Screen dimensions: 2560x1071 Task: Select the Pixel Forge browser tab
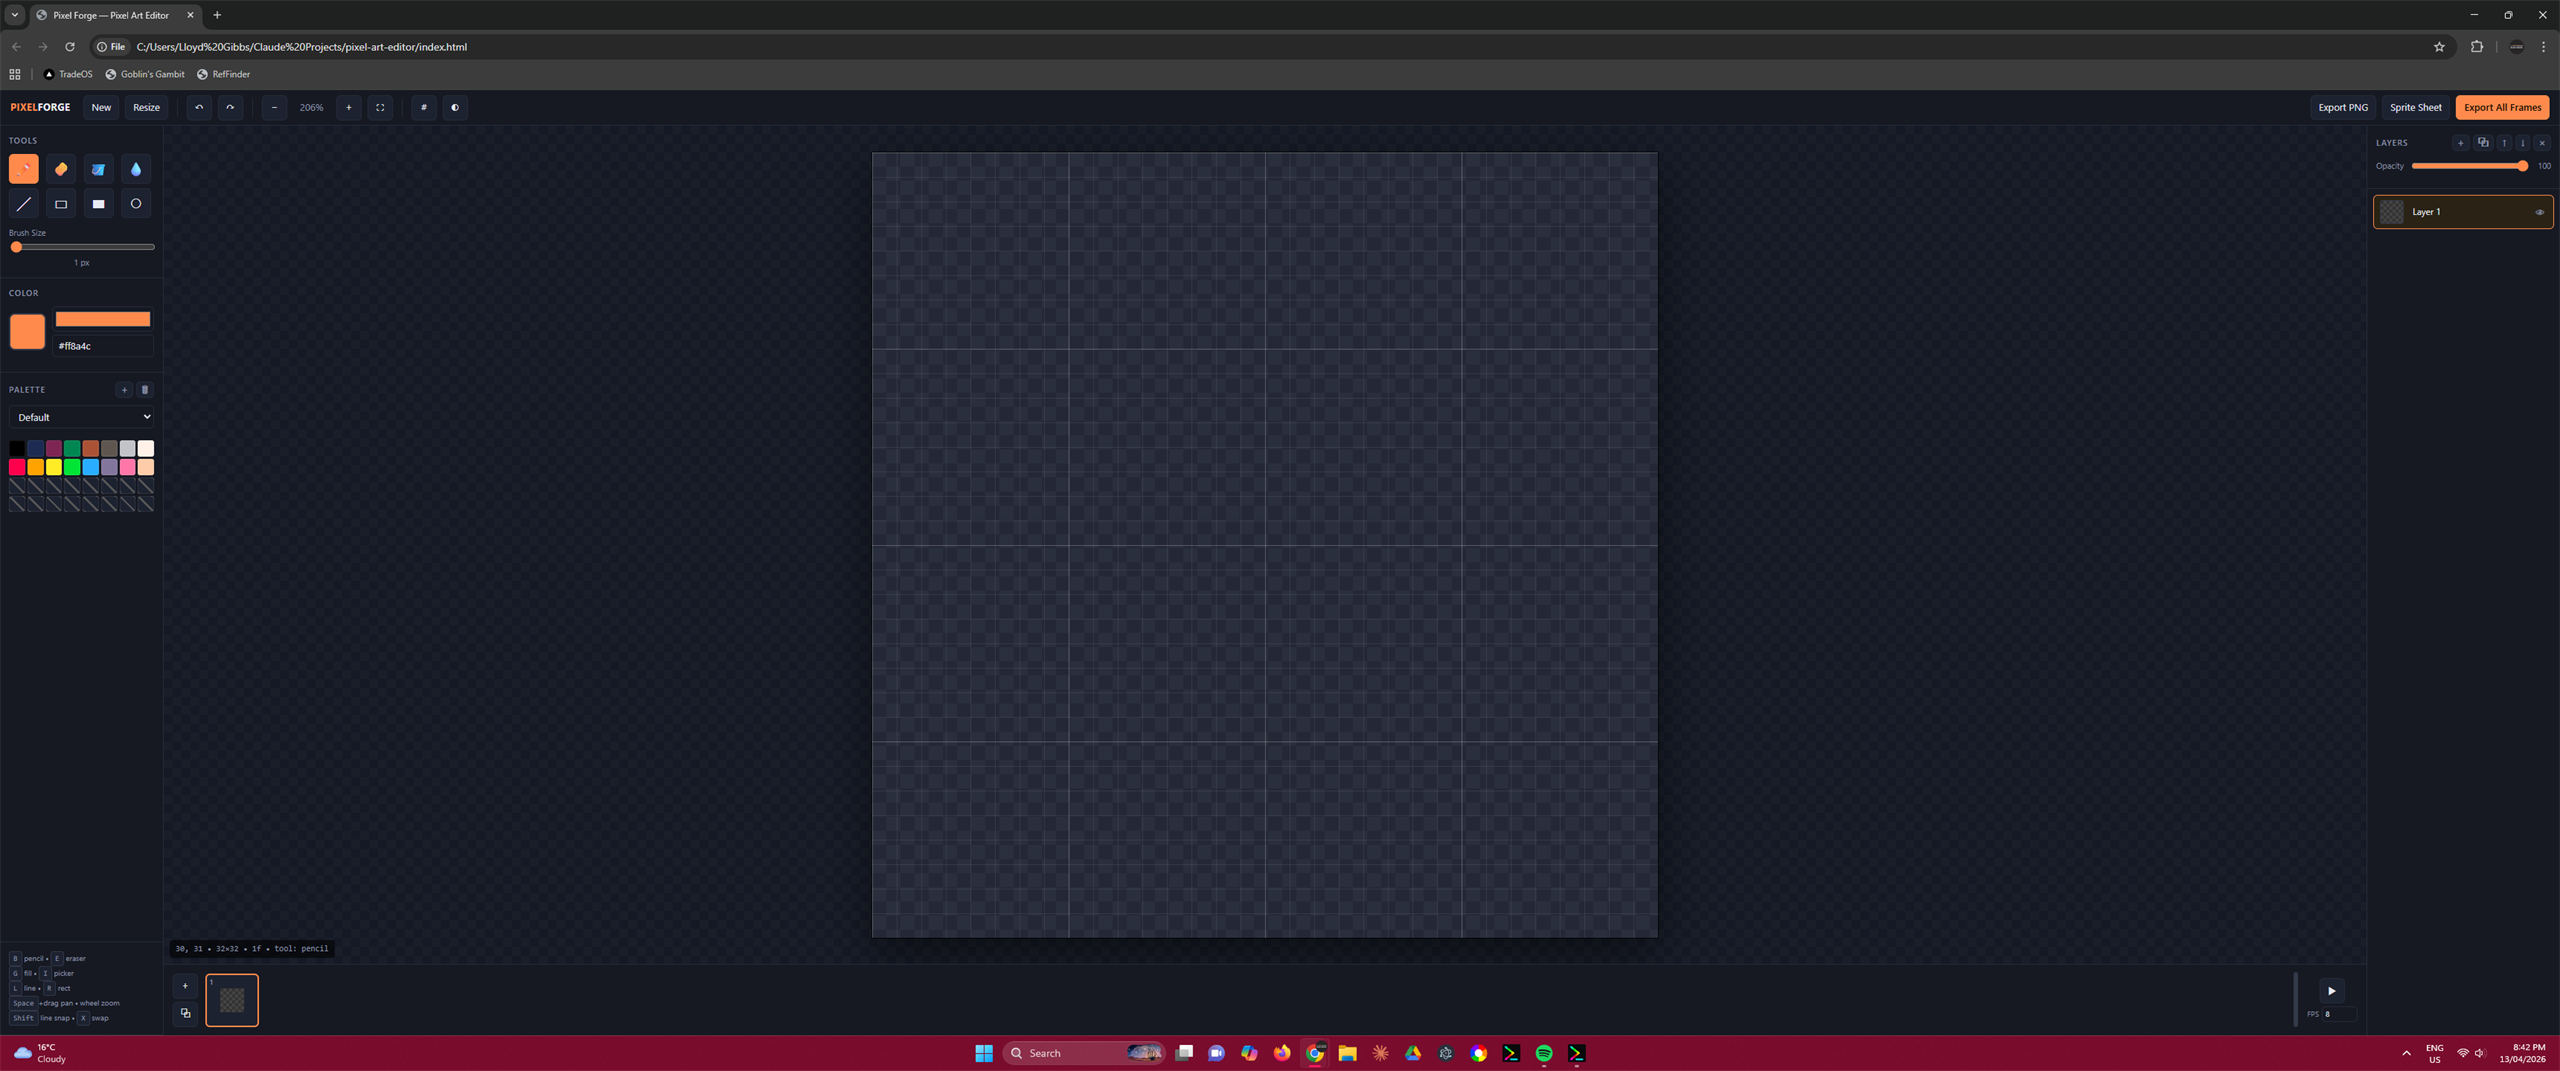[x=115, y=15]
